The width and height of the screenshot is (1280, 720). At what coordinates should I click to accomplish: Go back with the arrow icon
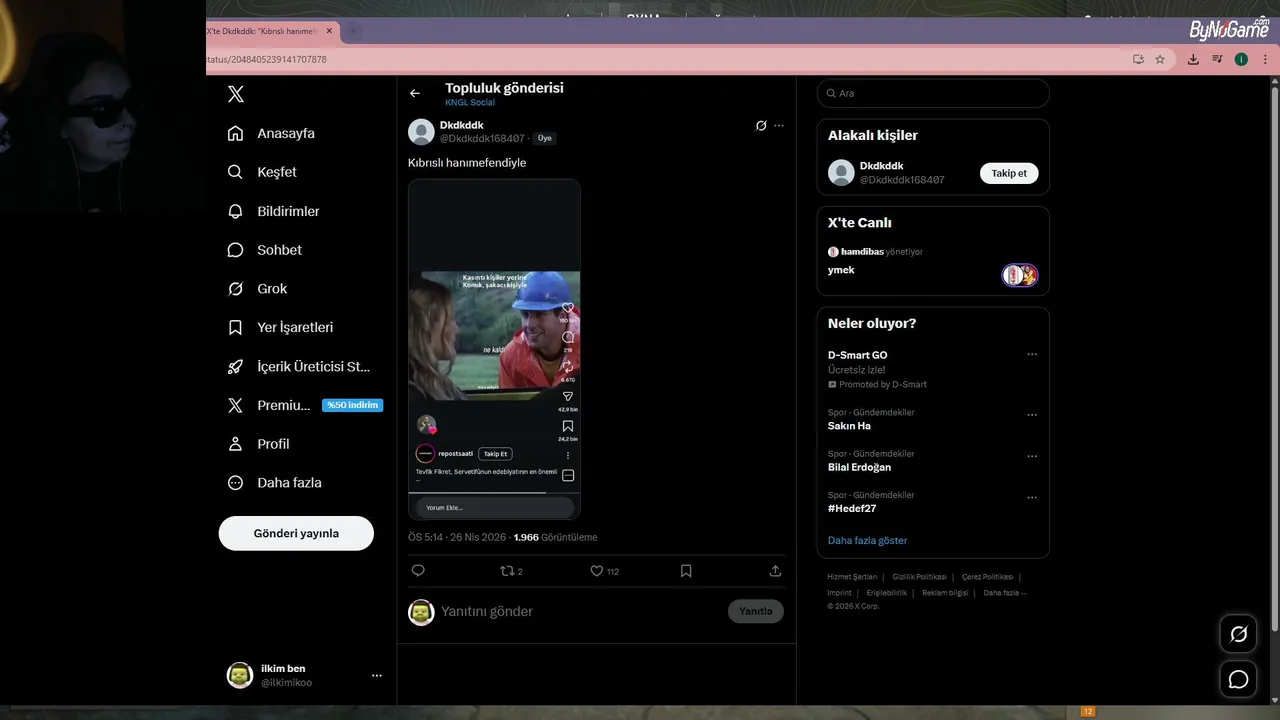415,93
